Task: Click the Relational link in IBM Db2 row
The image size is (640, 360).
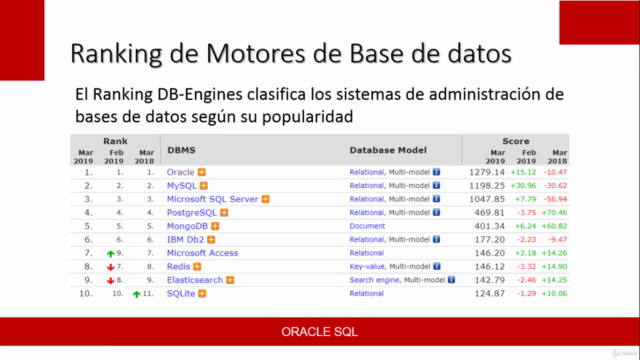Action: [x=367, y=240]
